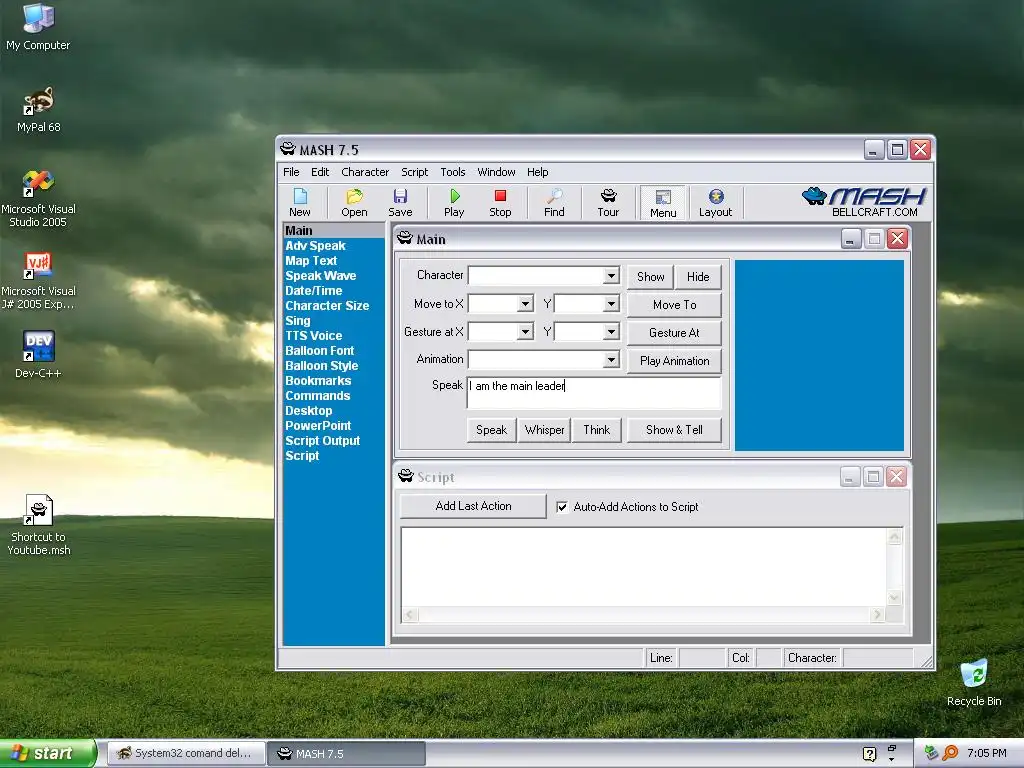Click the help question-mark tray icon
1024x768 pixels.
869,754
